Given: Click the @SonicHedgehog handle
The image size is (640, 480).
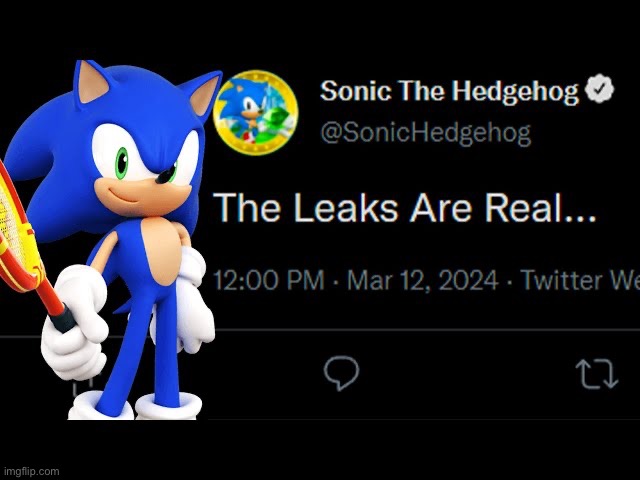Looking at the screenshot, I should coord(426,133).
